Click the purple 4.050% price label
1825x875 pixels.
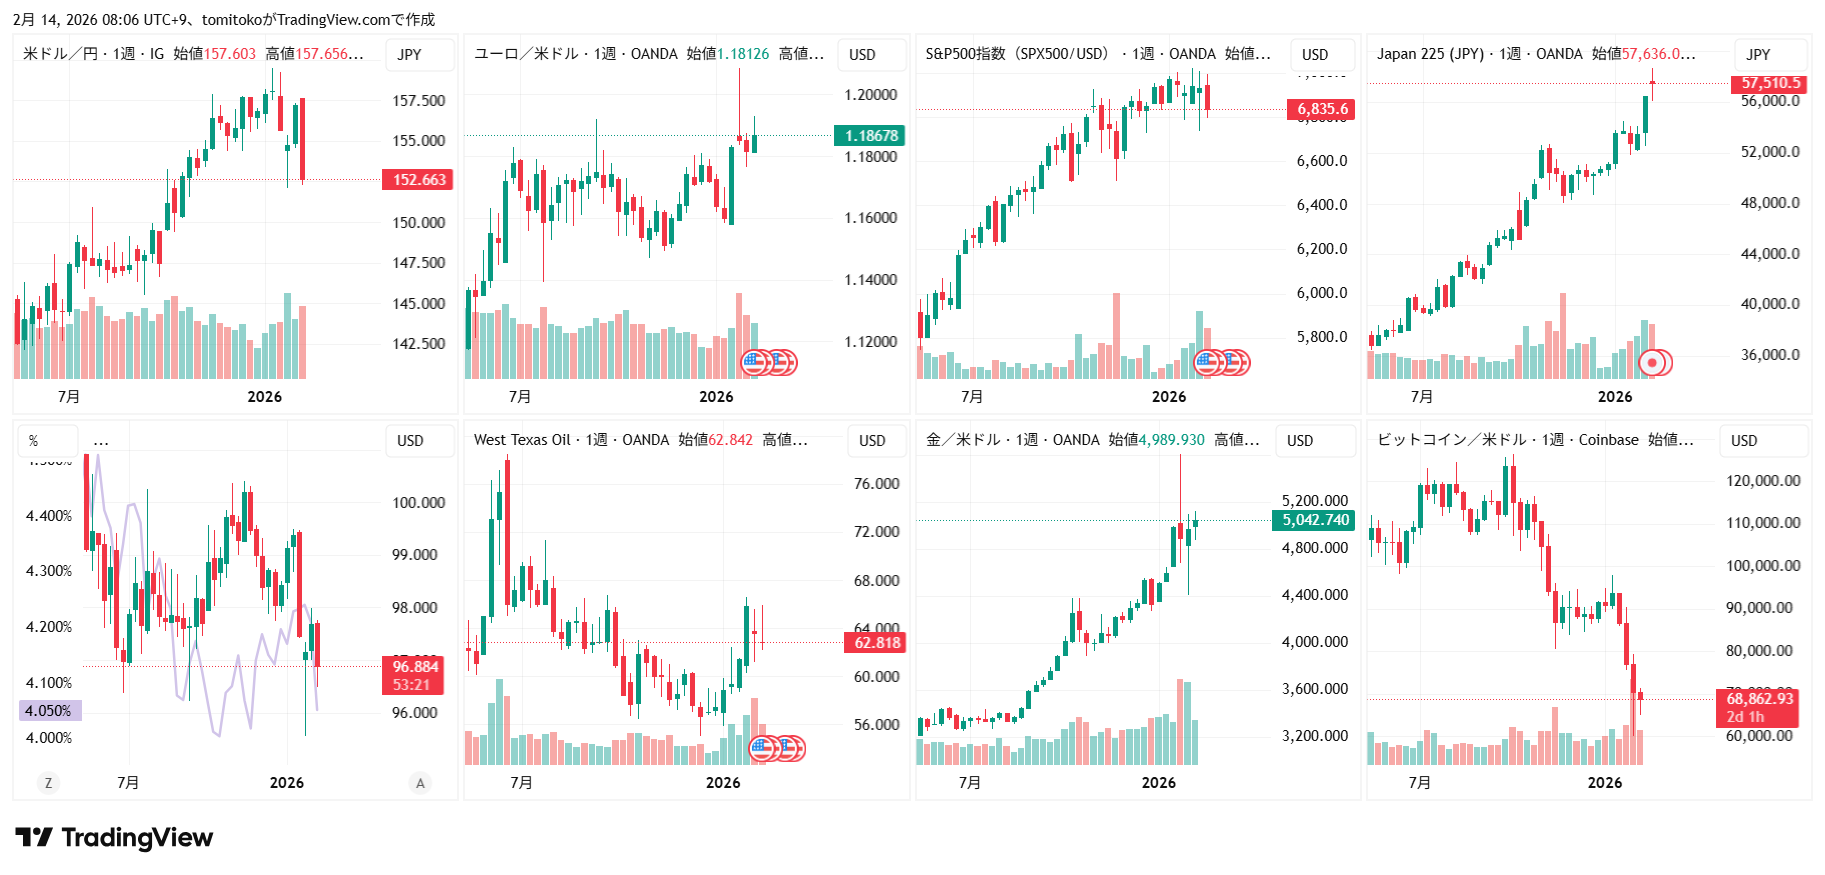(x=49, y=711)
